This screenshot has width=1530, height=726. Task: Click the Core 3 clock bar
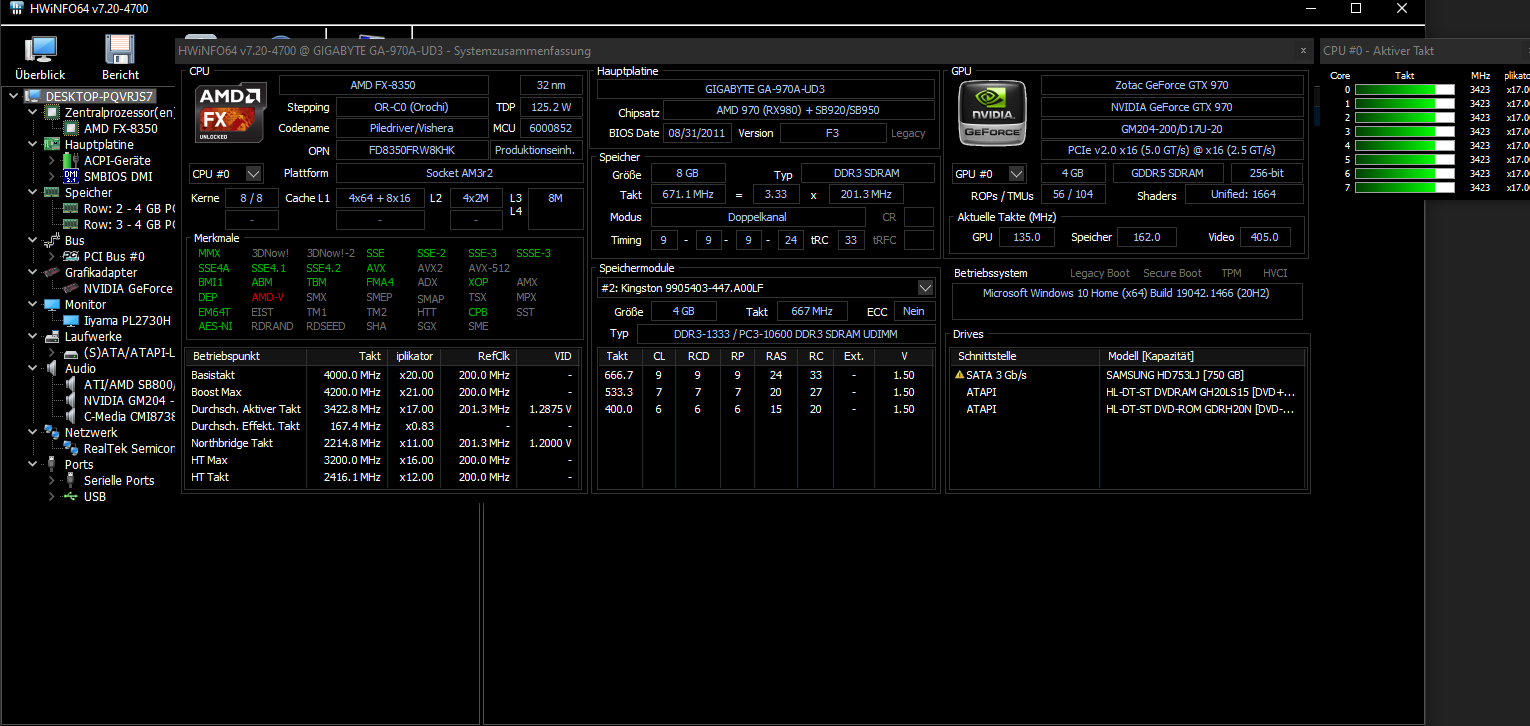point(1404,131)
